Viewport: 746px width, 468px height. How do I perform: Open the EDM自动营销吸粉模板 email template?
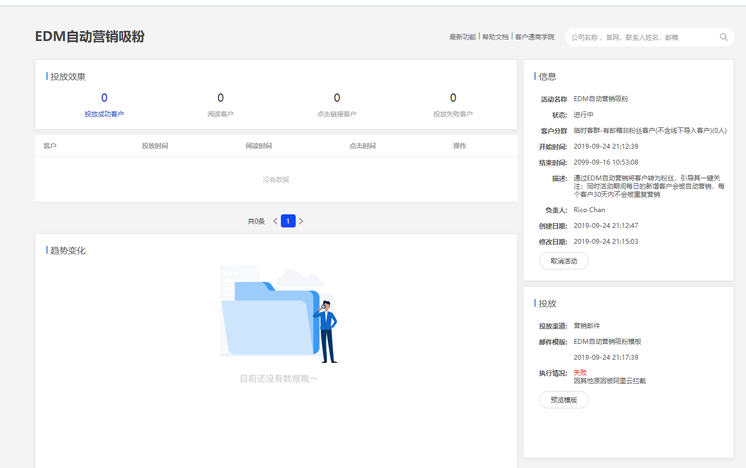pyautogui.click(x=608, y=342)
